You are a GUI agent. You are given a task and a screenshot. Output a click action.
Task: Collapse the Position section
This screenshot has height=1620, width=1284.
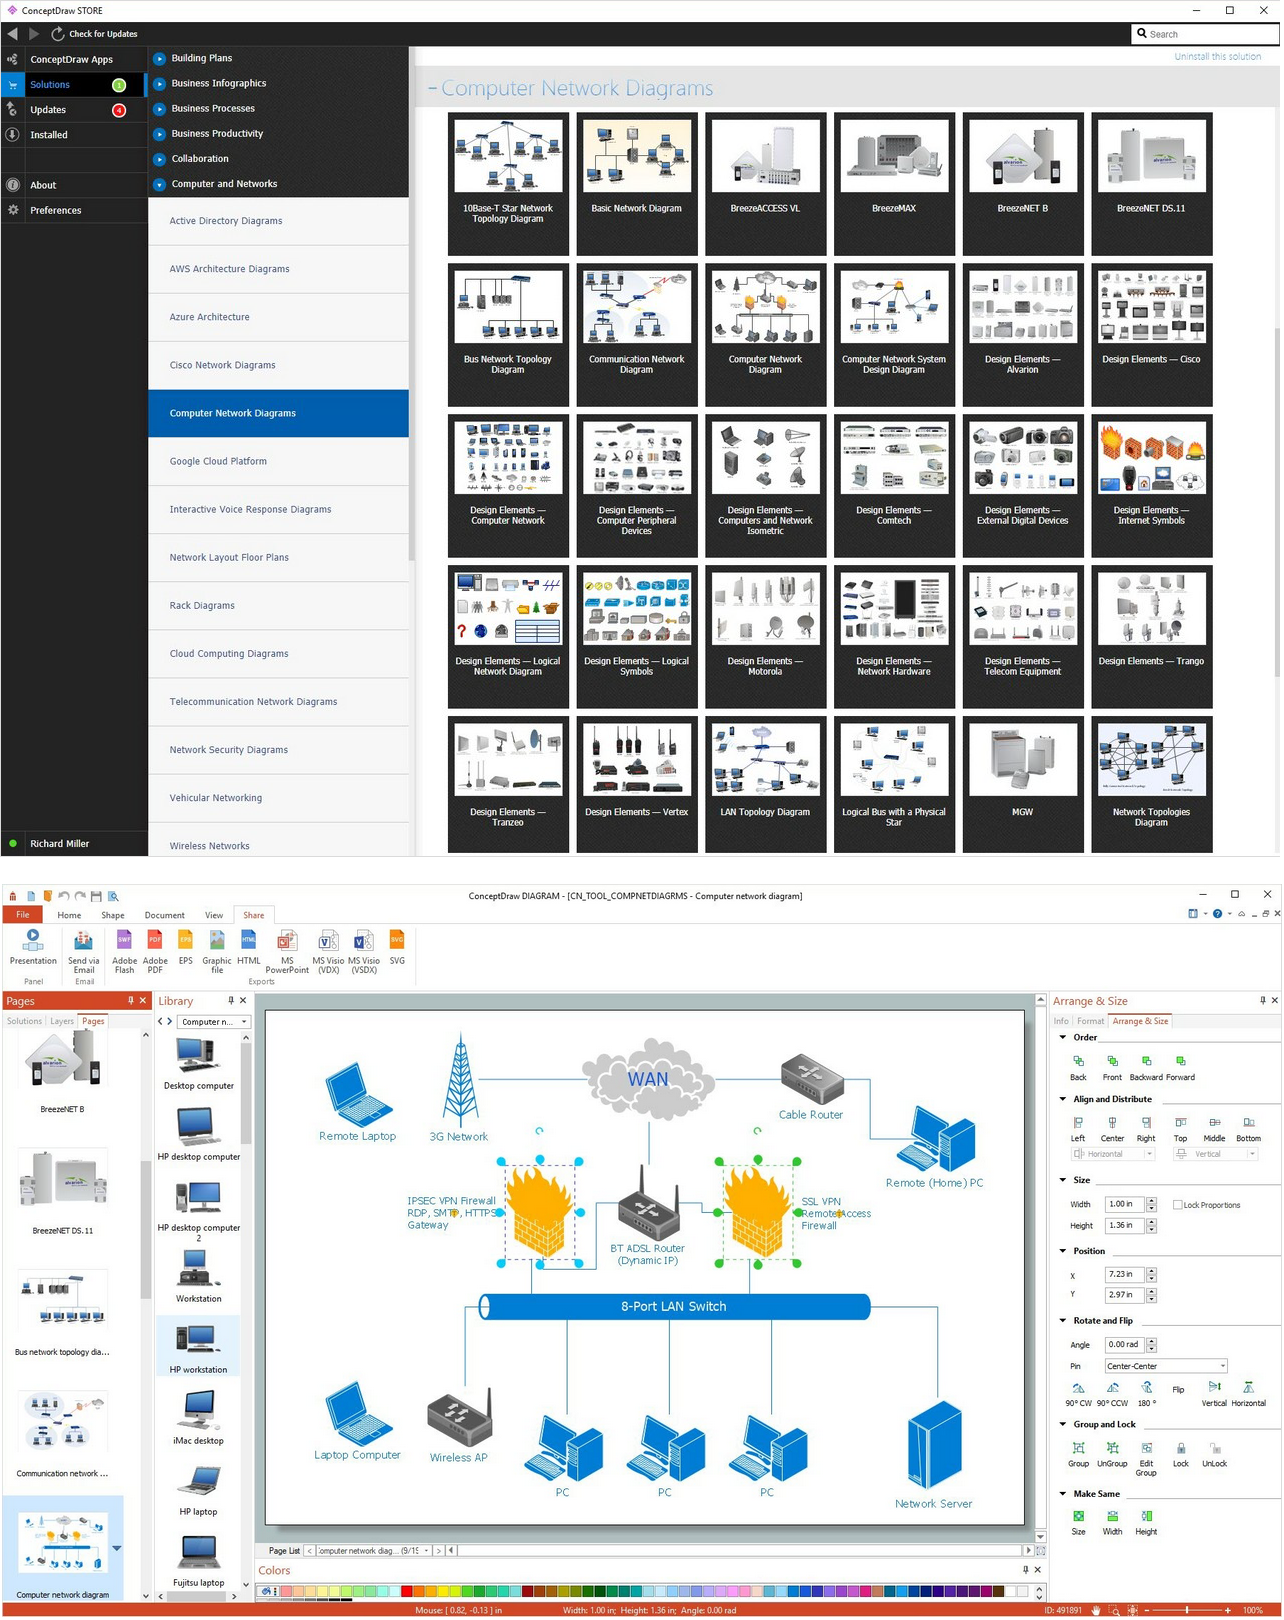coord(1063,1252)
